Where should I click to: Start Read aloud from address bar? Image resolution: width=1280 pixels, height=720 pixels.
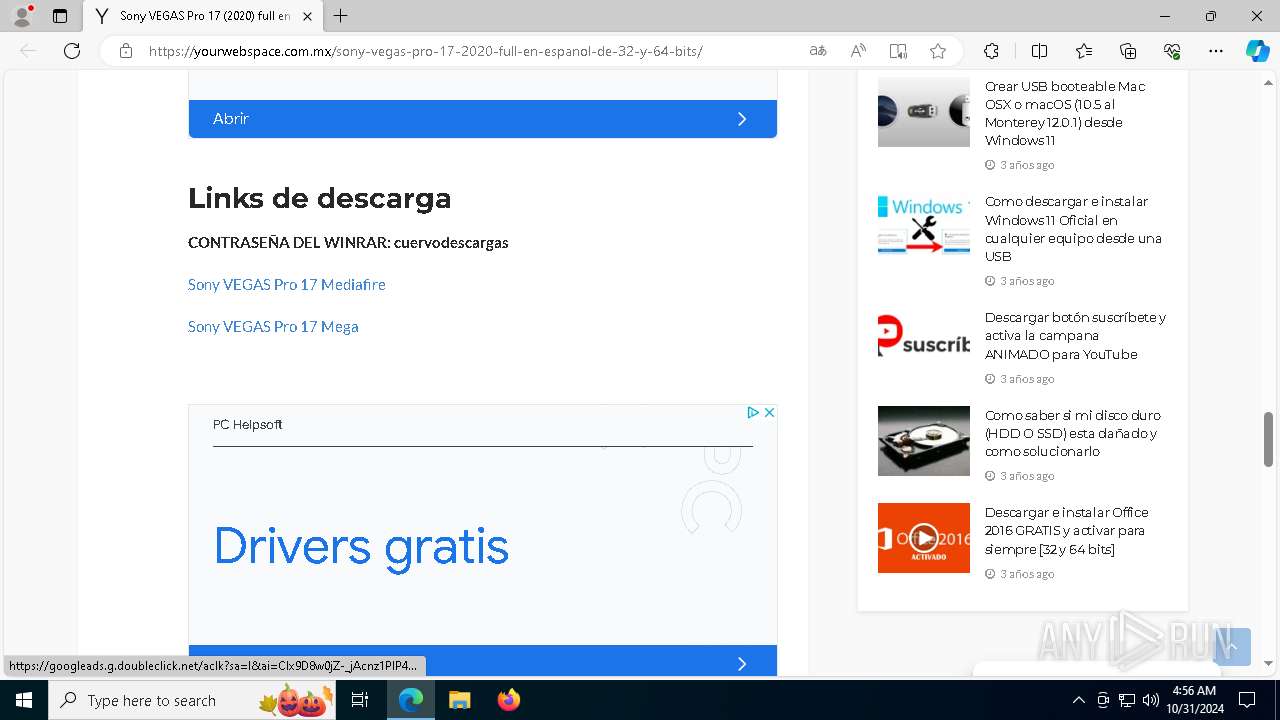point(858,51)
